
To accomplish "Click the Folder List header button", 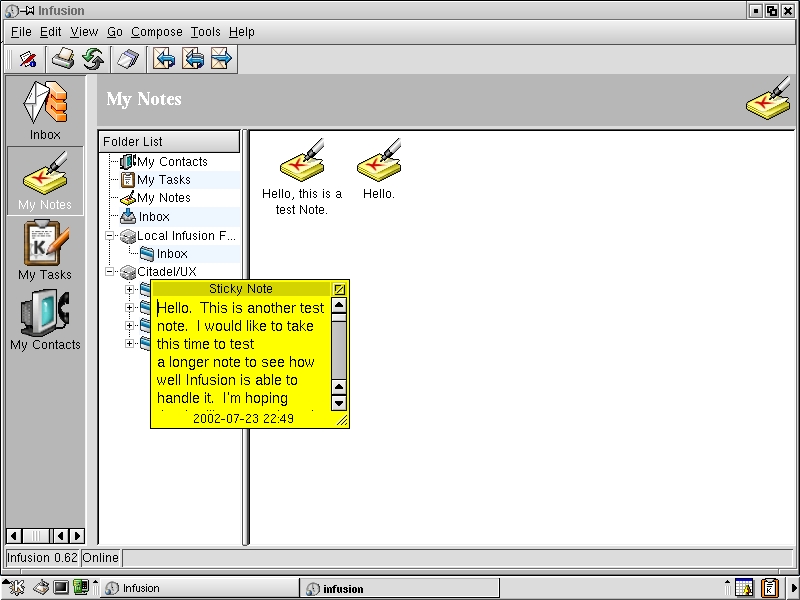I will click(169, 141).
